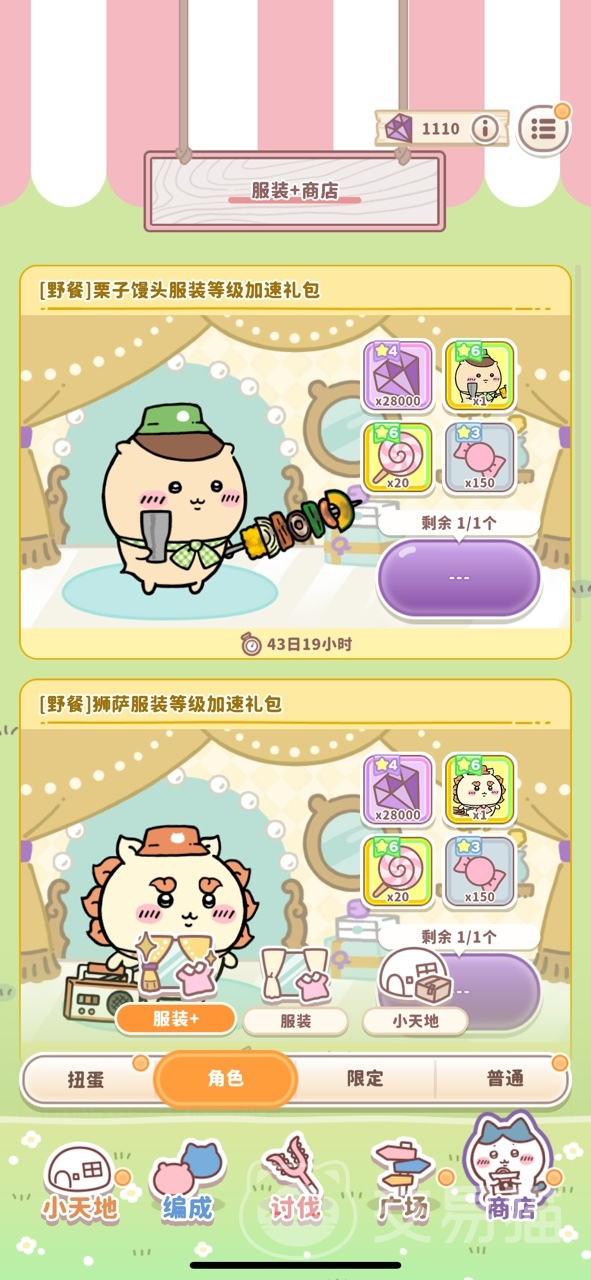591x1280 pixels.
Task: Select the x28000 purple gem reward in chestnut pack
Action: tap(397, 376)
